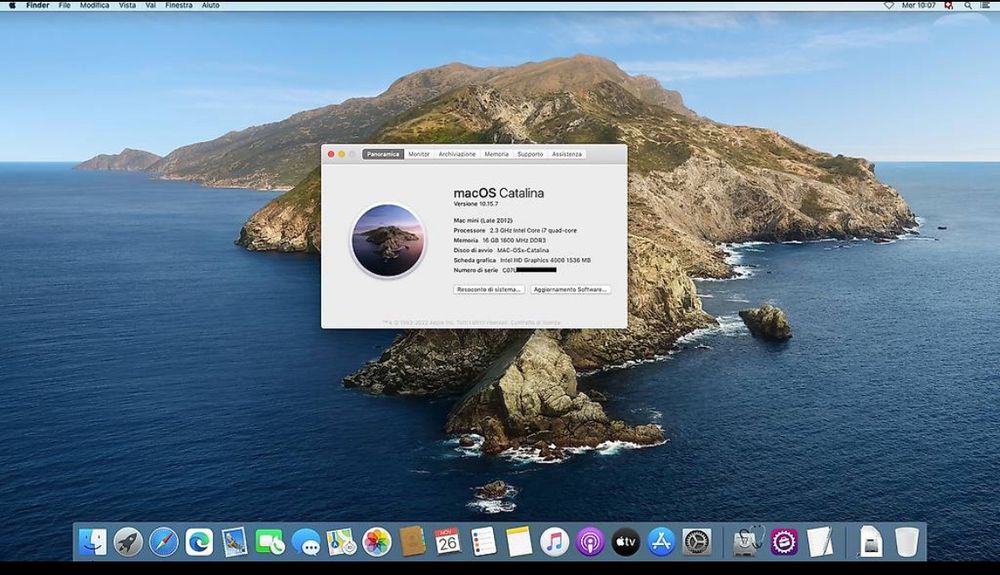This screenshot has height=575, width=1000.
Task: Open the Apple menu
Action: tap(12, 5)
